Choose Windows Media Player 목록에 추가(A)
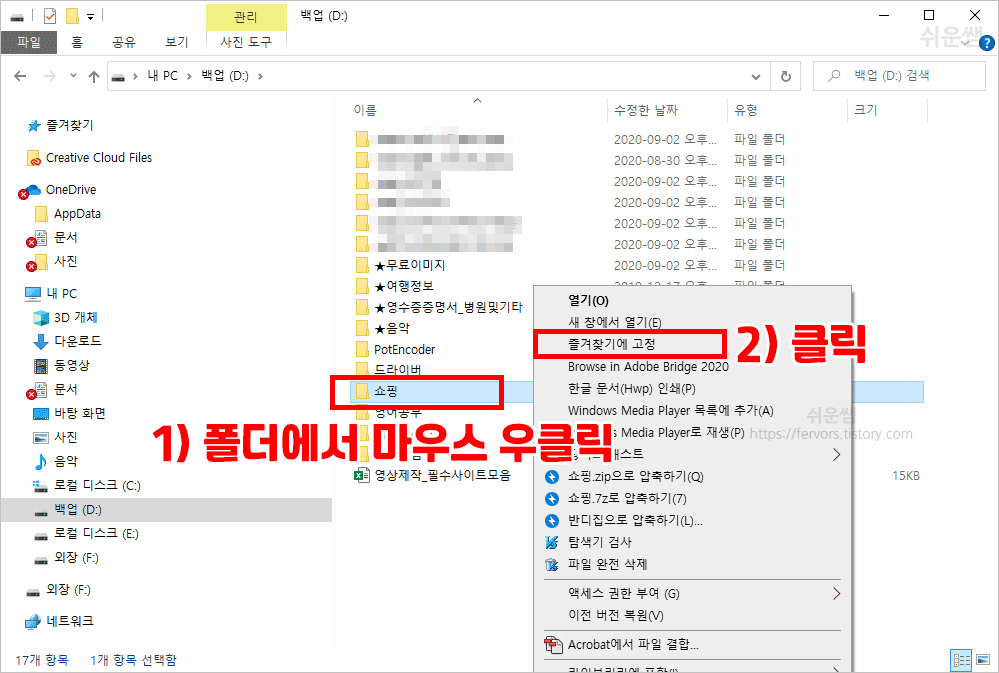 pyautogui.click(x=670, y=410)
